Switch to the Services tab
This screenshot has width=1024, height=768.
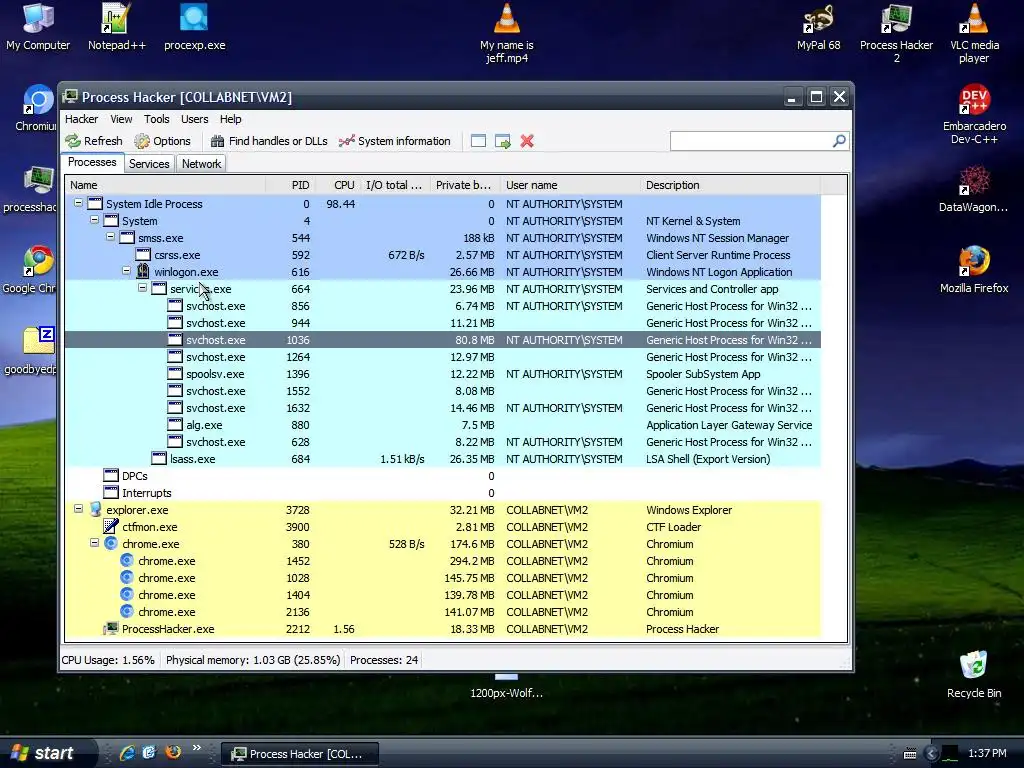149,164
